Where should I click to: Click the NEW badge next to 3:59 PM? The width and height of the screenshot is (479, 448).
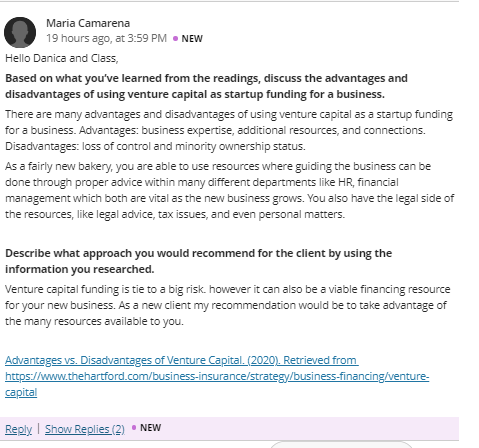pos(192,39)
